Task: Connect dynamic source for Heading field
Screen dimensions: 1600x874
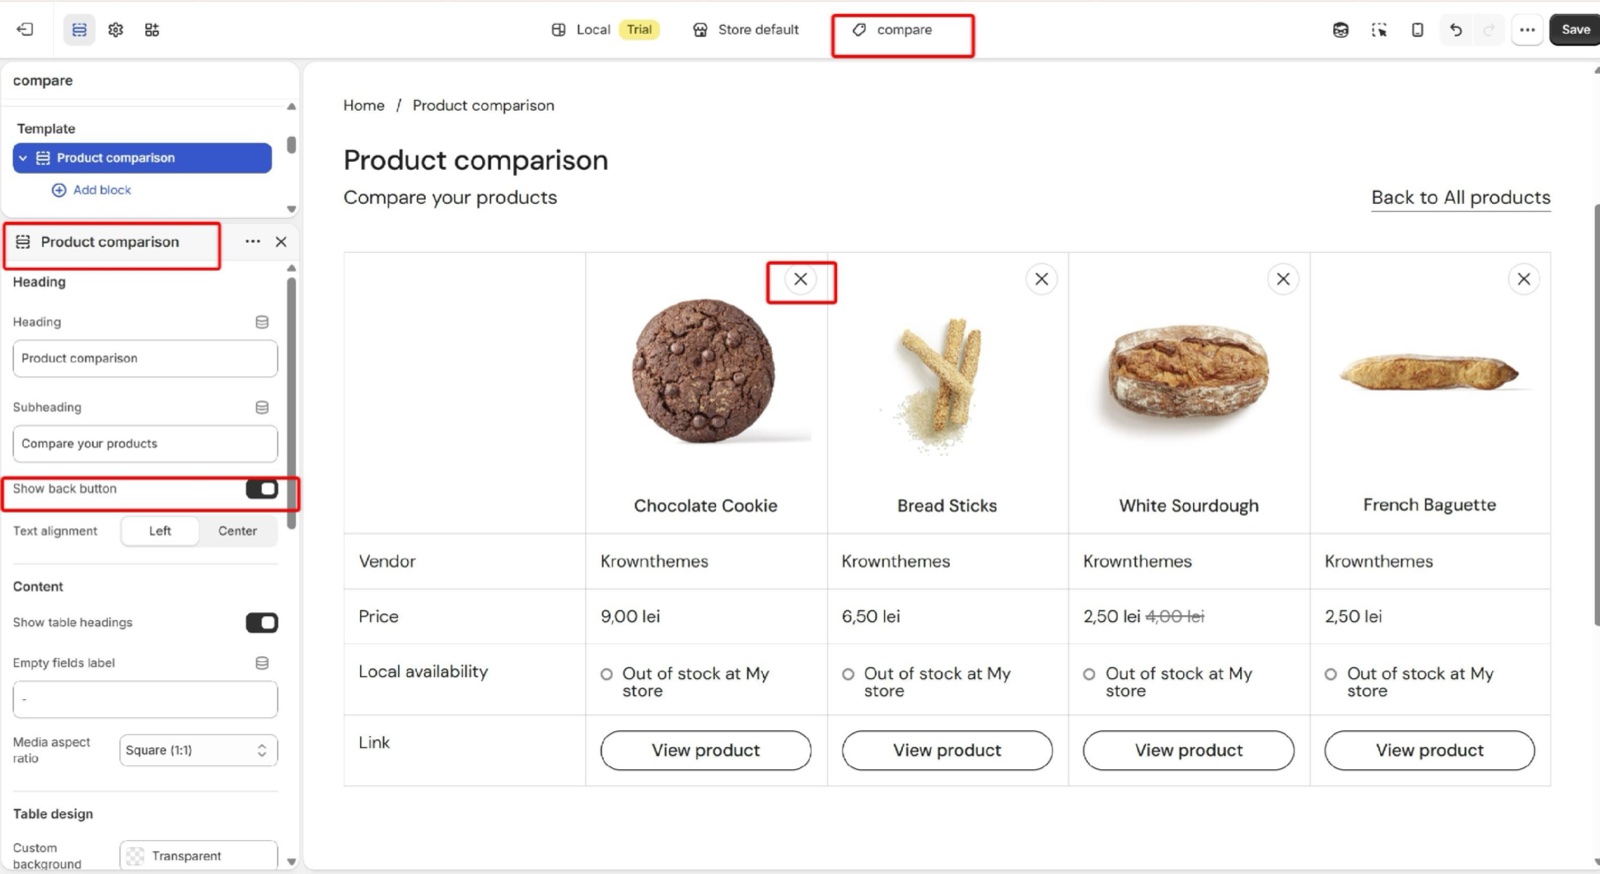Action: tap(262, 322)
